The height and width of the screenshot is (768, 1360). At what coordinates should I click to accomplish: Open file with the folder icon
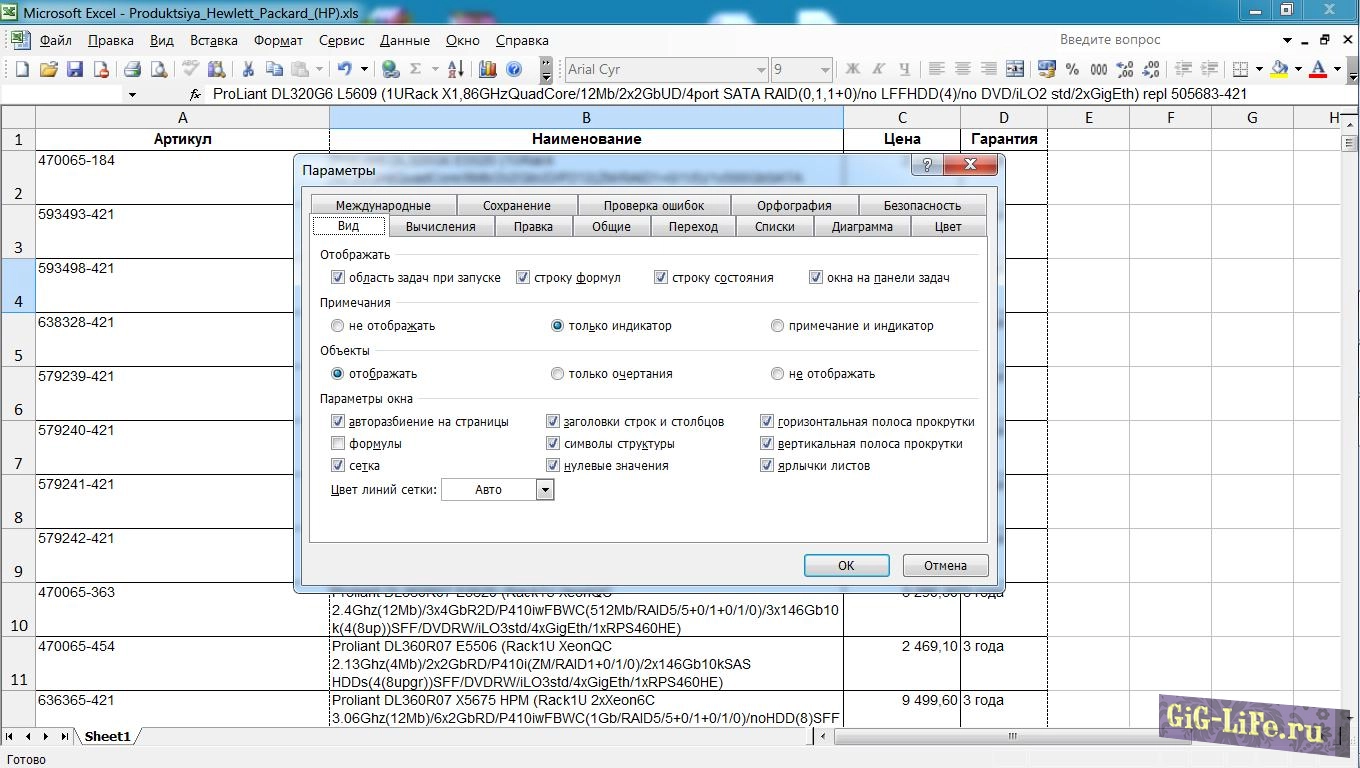[48, 69]
